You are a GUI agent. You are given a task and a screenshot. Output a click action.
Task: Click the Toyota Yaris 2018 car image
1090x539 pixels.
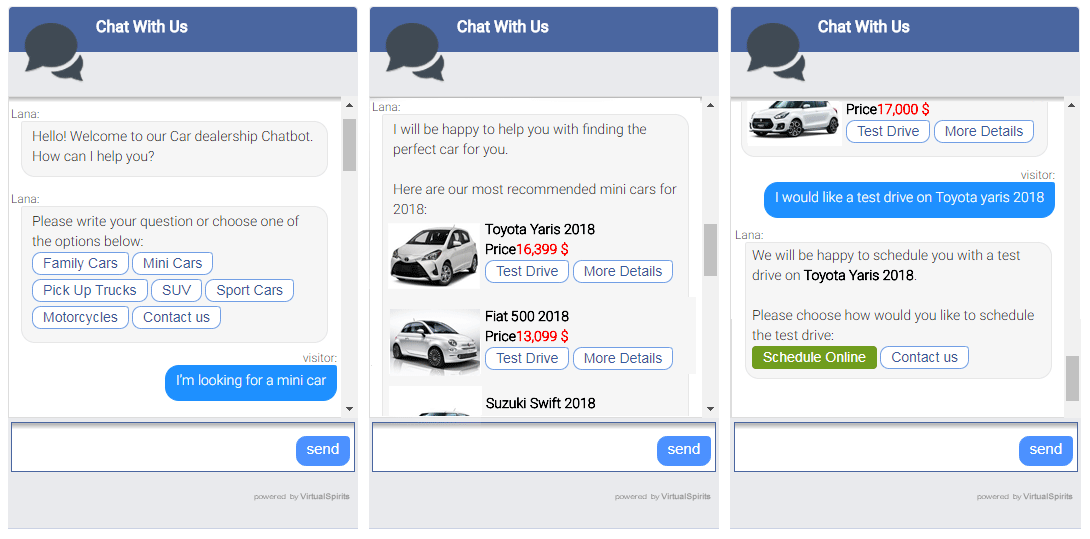pyautogui.click(x=433, y=256)
